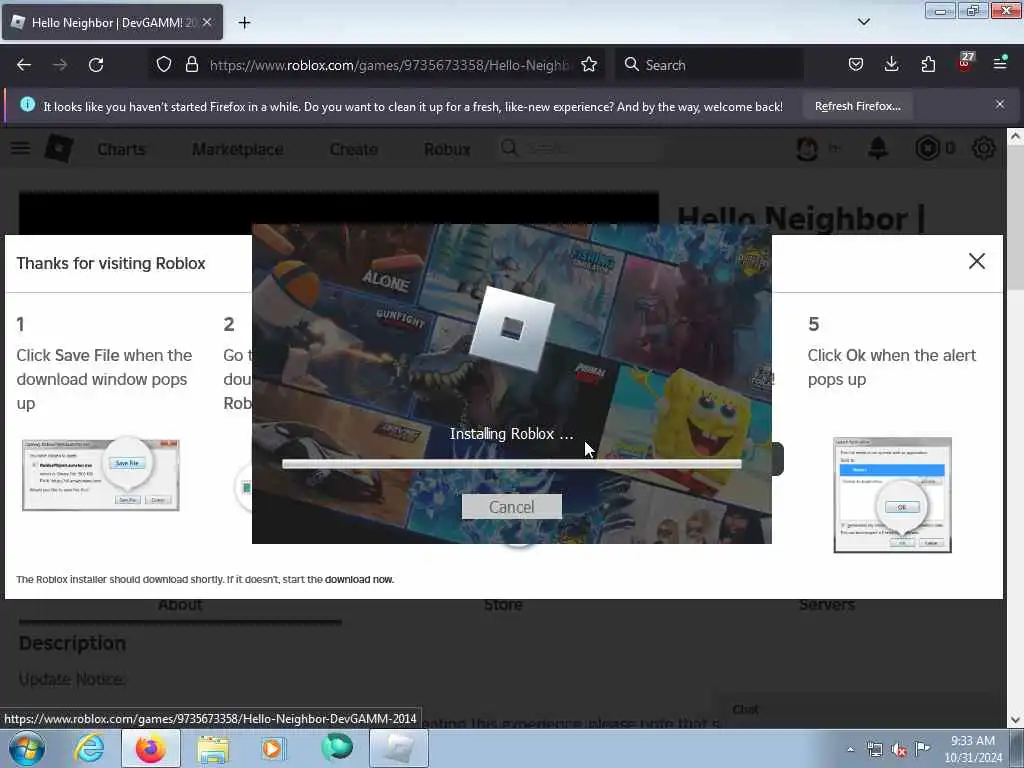Switch to the Servers tab
Image resolution: width=1024 pixels, height=768 pixels.
827,606
